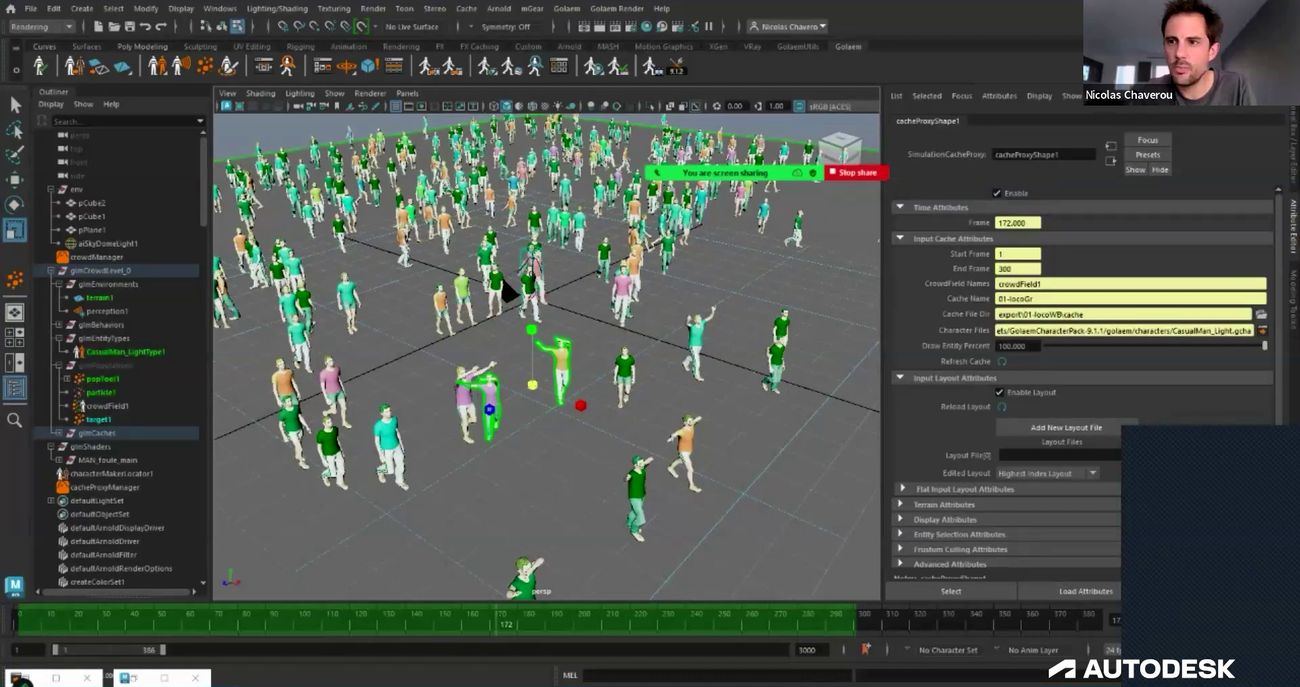Click the Redo arrow icon
Screen dimensions: 1300x687
(163, 27)
